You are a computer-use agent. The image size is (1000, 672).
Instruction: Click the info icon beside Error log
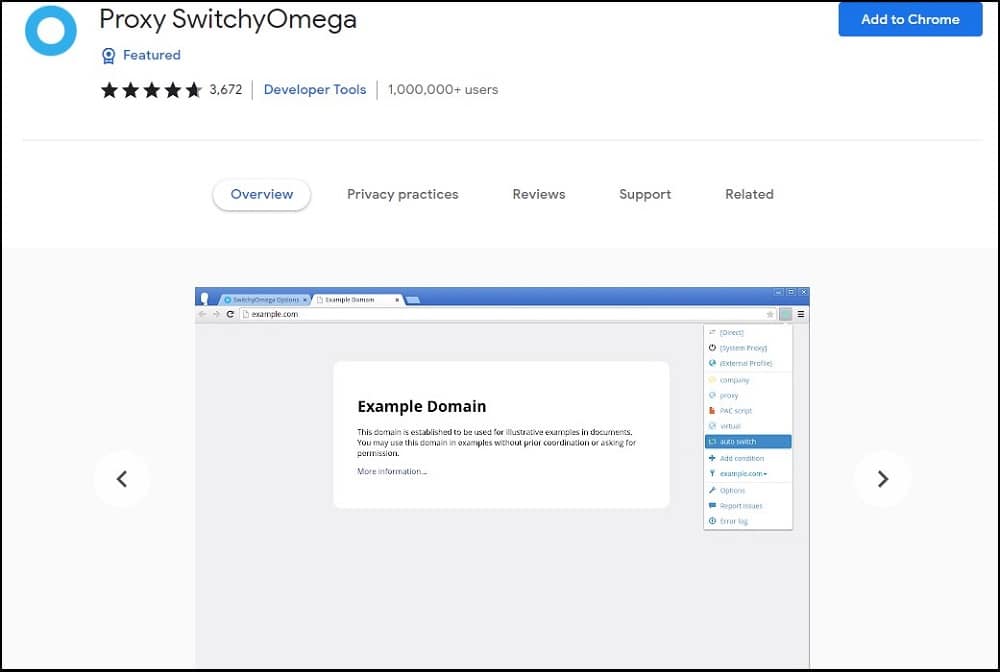coord(712,520)
